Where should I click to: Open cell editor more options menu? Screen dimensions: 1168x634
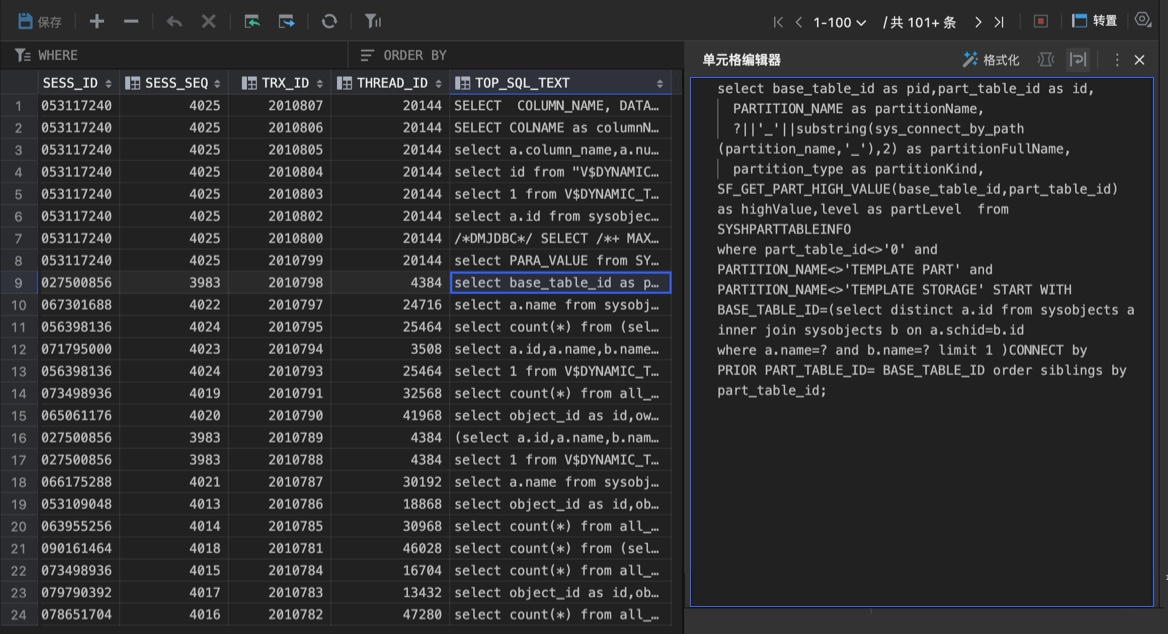point(1117,60)
